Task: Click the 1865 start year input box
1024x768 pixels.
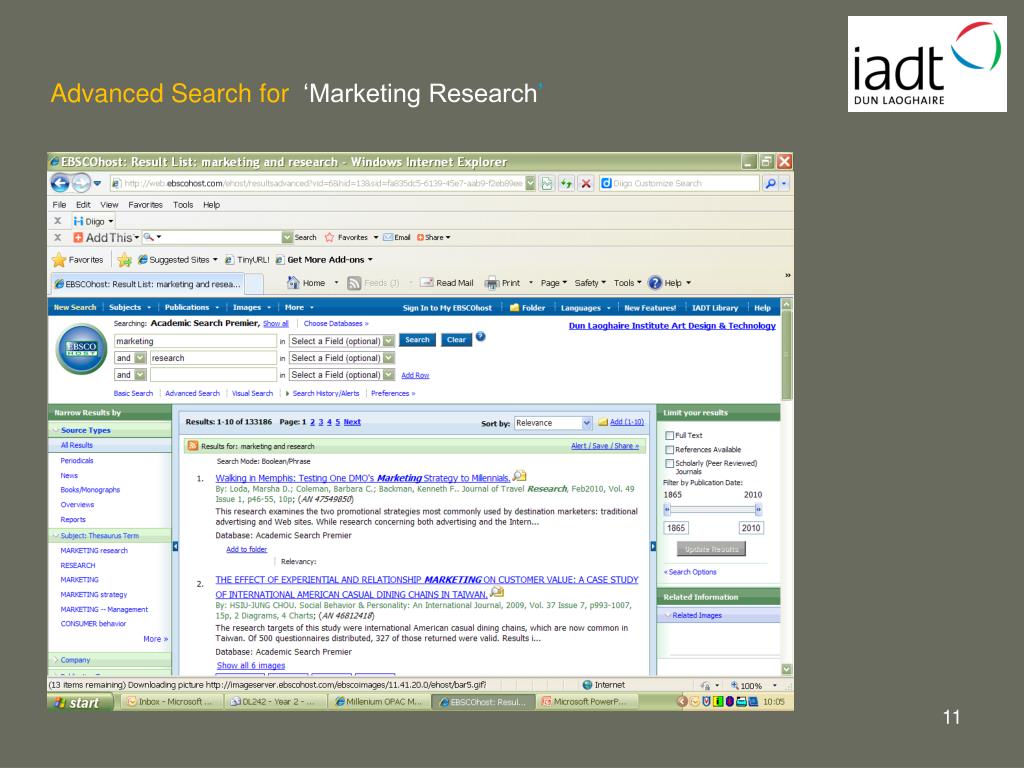Action: click(x=677, y=528)
